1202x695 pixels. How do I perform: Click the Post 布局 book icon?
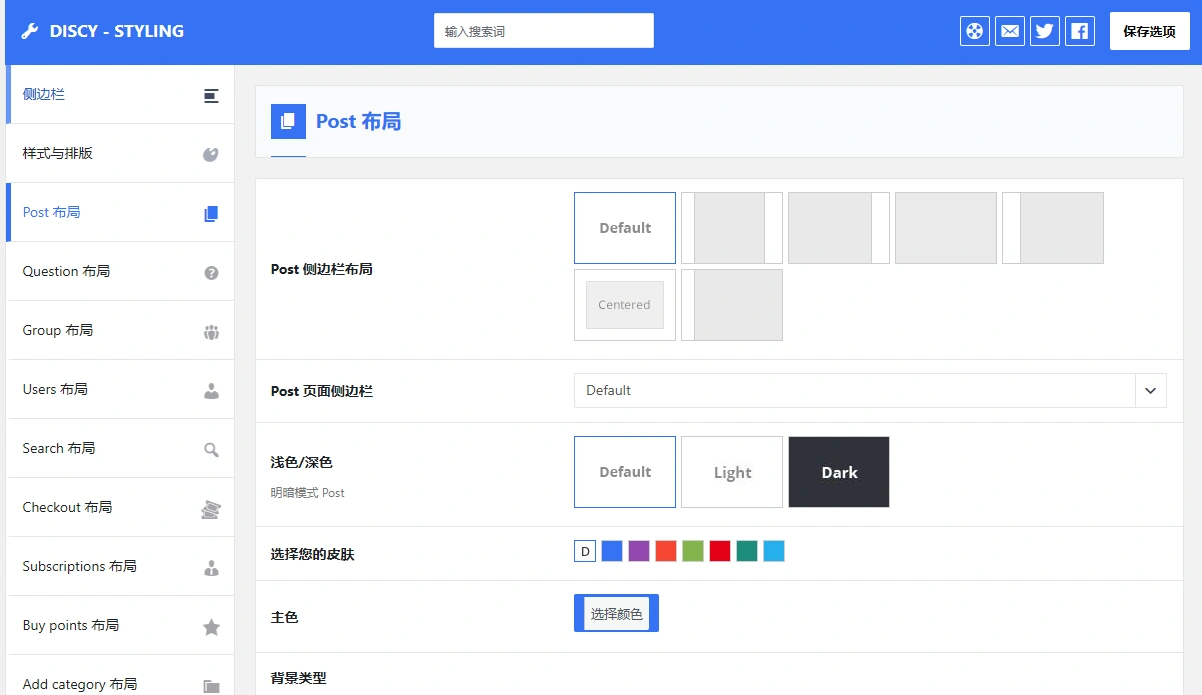[x=210, y=212]
